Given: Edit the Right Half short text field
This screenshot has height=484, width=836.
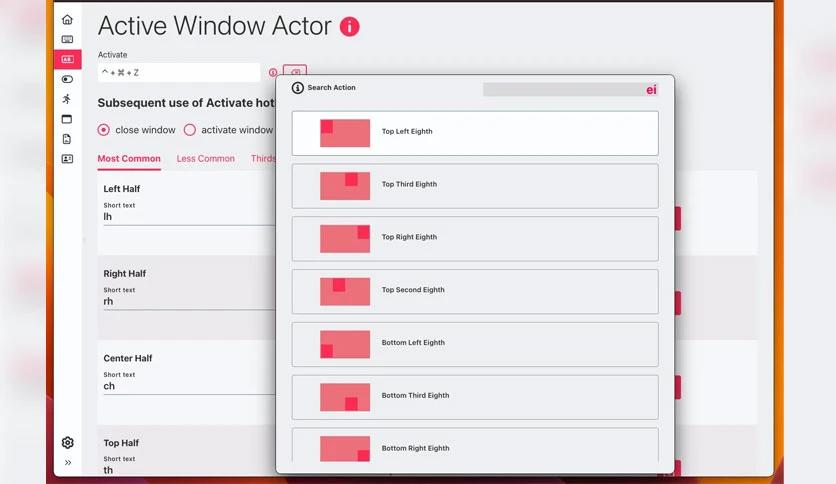Looking at the screenshot, I should [x=189, y=302].
